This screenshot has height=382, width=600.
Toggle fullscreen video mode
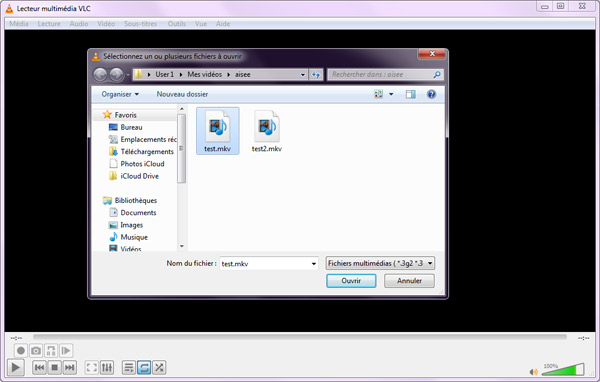click(91, 368)
